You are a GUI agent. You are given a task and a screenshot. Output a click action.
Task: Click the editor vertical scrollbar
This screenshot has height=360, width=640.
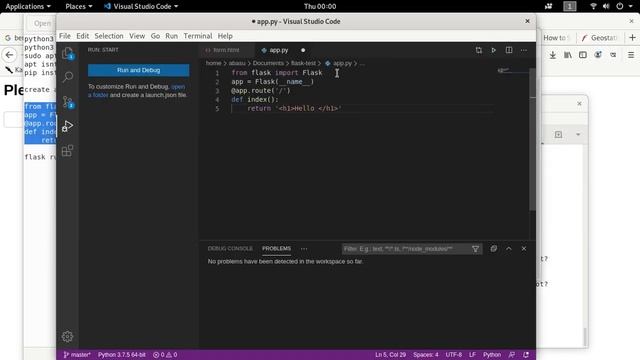(532, 139)
